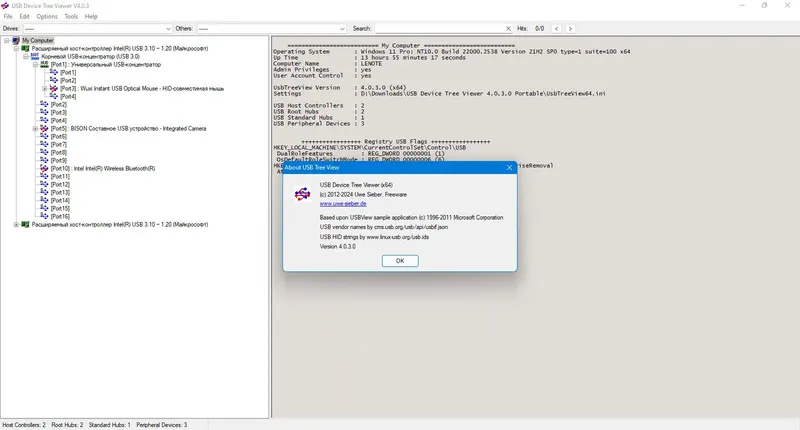Click the 'Operating System' line in details pane

pyautogui.click(x=452, y=52)
